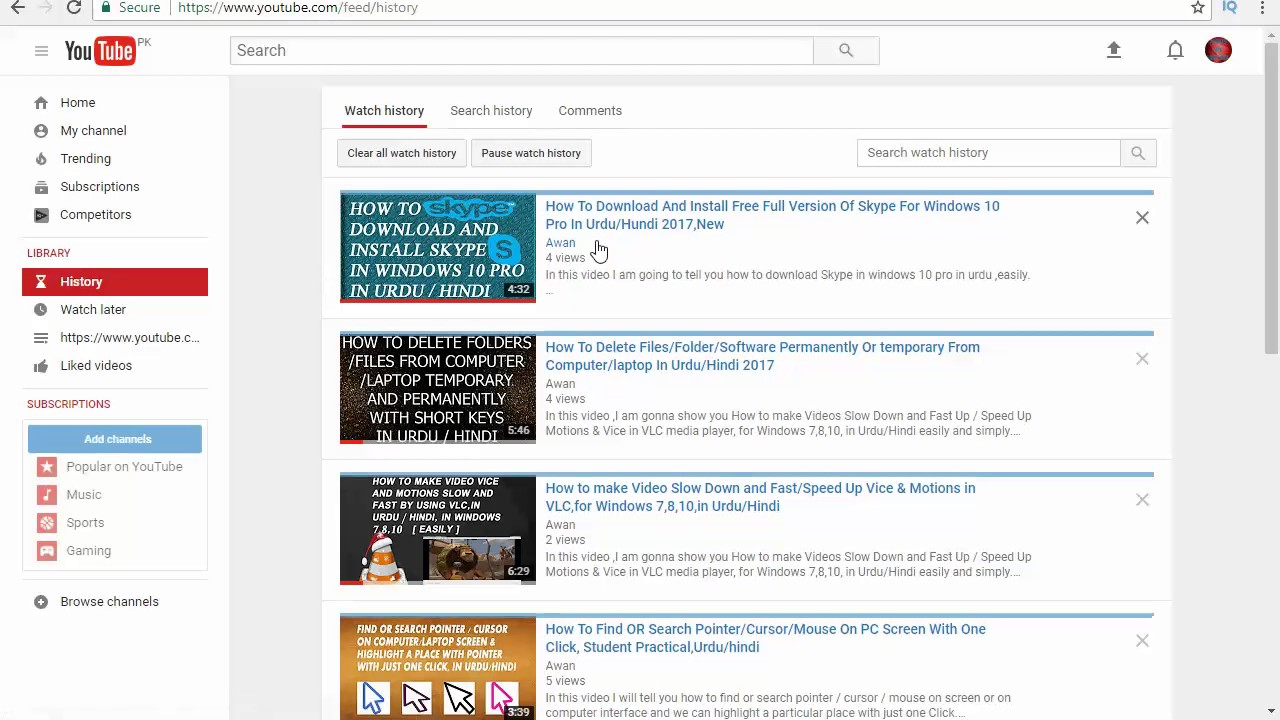Click the Find Pointer tutorial thumbnail
1280x720 pixels.
(438, 668)
